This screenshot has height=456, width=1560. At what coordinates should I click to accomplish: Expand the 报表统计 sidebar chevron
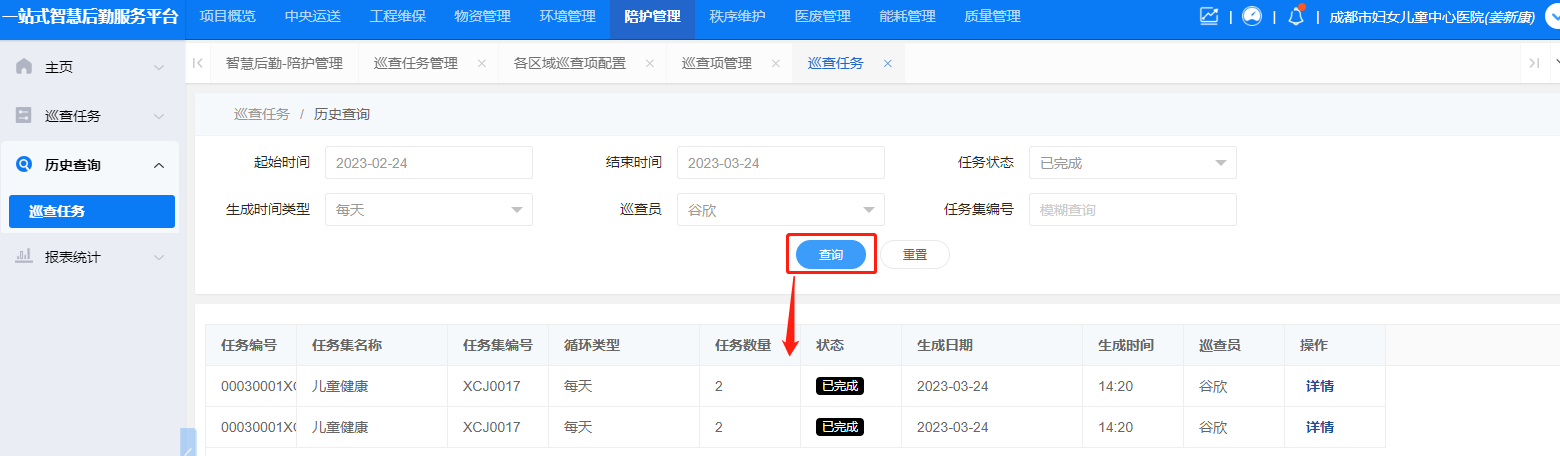159,257
